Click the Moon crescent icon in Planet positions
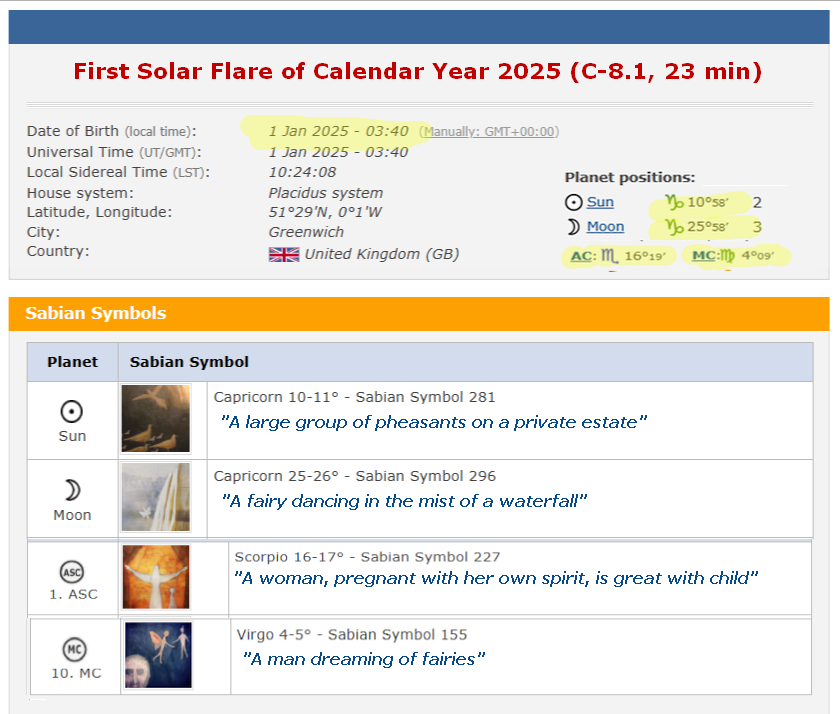 coord(572,226)
